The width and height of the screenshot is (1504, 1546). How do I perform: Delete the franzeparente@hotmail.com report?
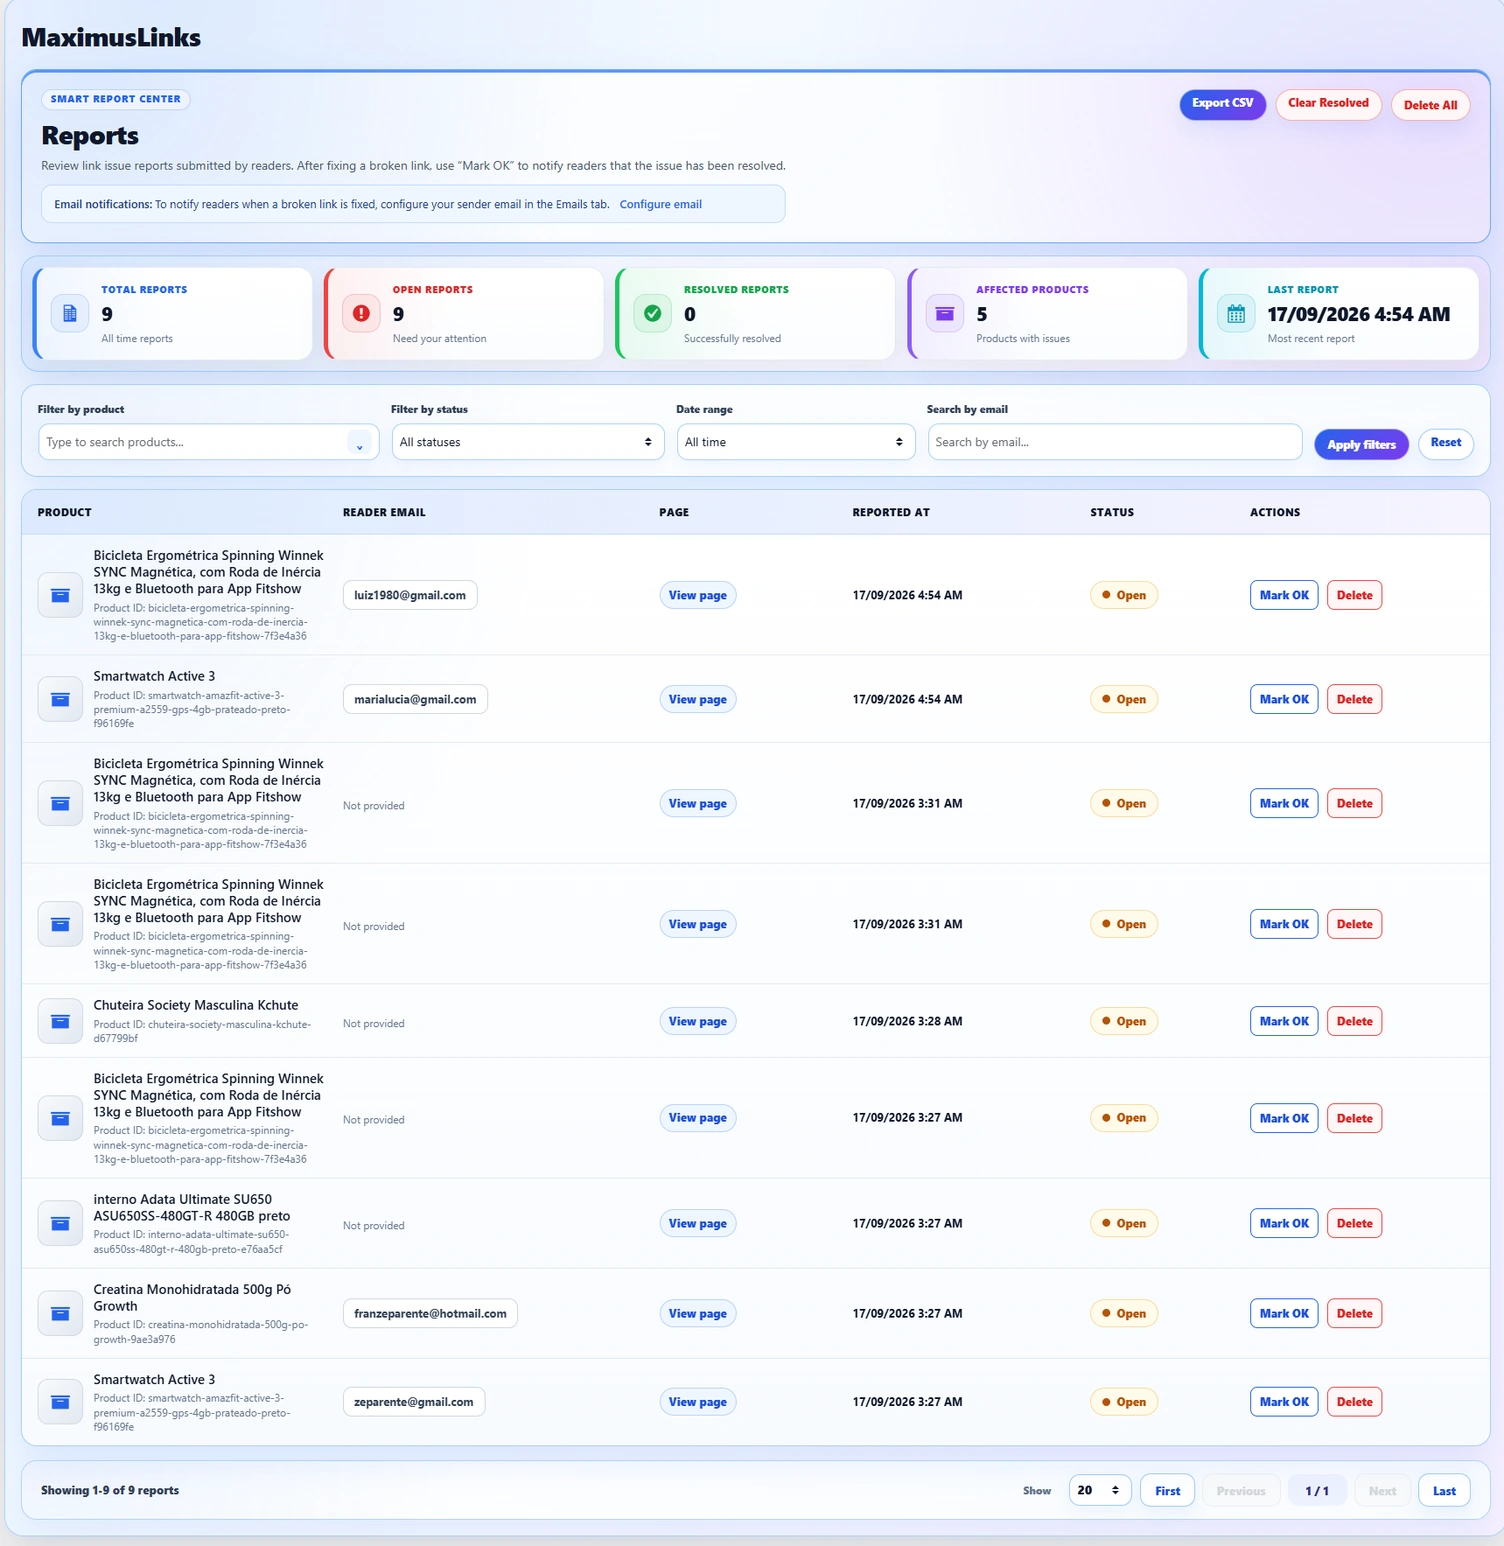point(1354,1313)
